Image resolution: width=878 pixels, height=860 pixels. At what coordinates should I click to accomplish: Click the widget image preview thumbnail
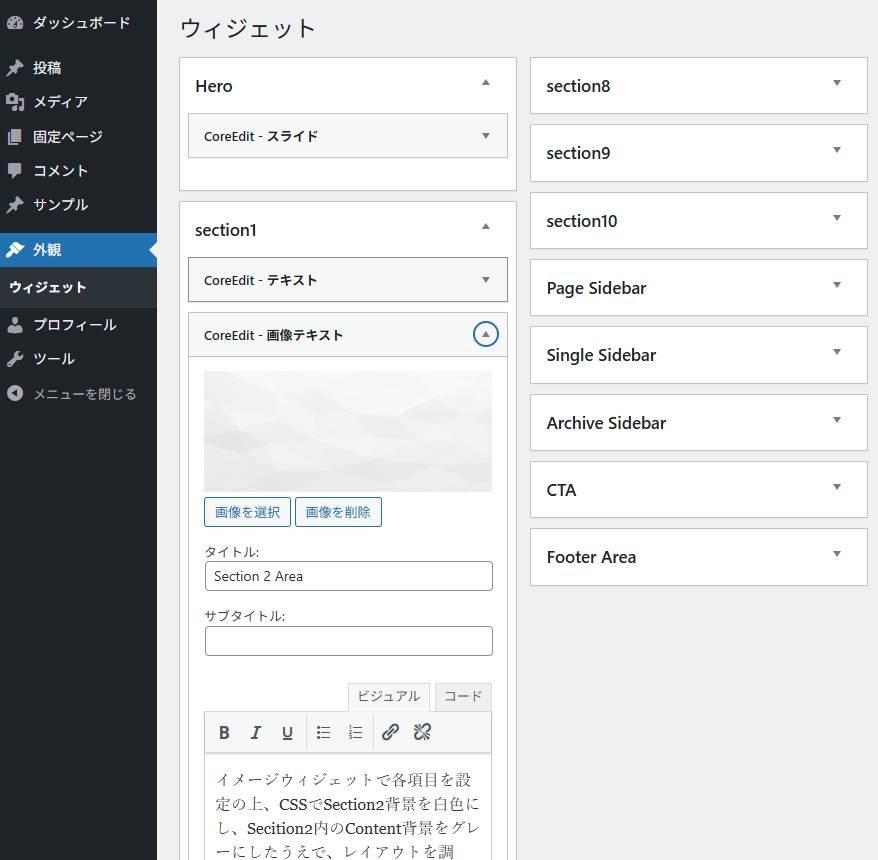[348, 431]
